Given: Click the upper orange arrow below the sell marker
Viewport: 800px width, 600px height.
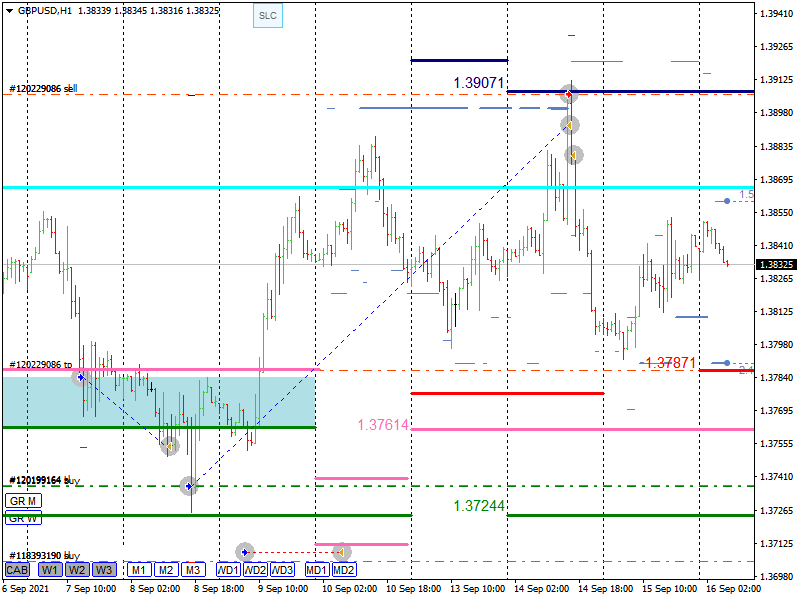Looking at the screenshot, I should coord(569,125).
